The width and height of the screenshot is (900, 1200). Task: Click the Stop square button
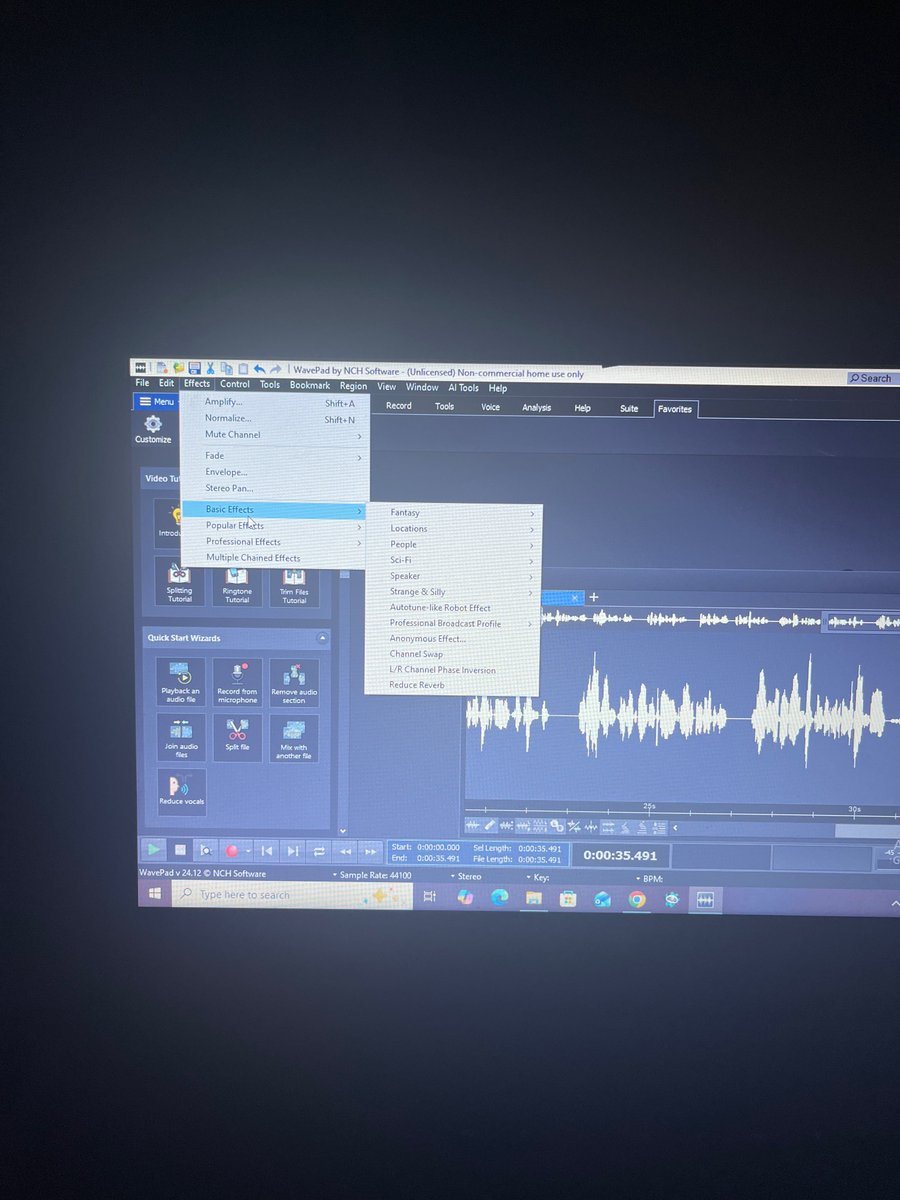(x=181, y=850)
